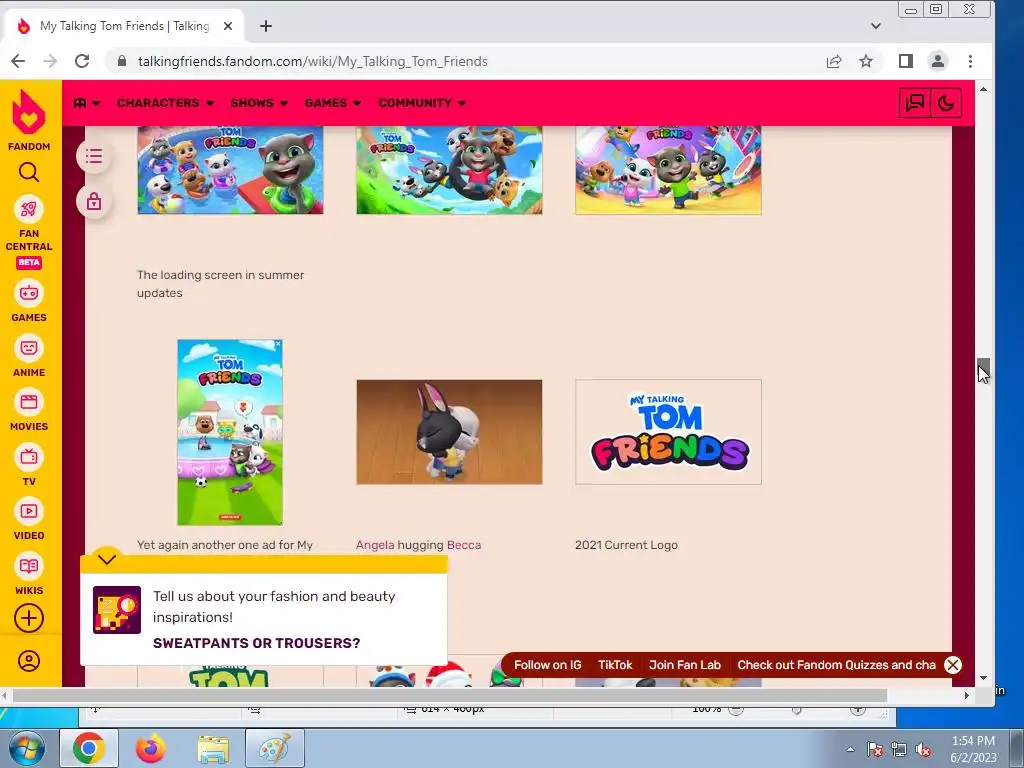Open the tab search dropdown arrow

pyautogui.click(x=876, y=26)
